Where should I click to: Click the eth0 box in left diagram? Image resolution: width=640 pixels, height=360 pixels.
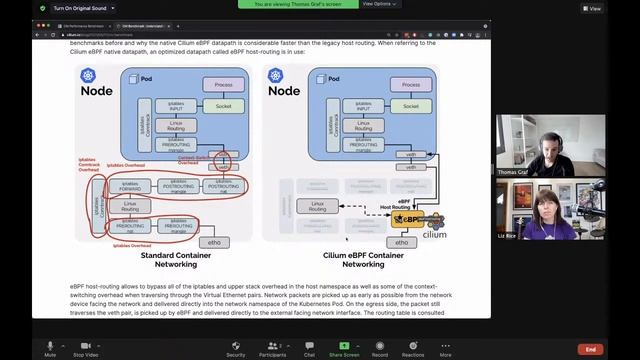214,242
